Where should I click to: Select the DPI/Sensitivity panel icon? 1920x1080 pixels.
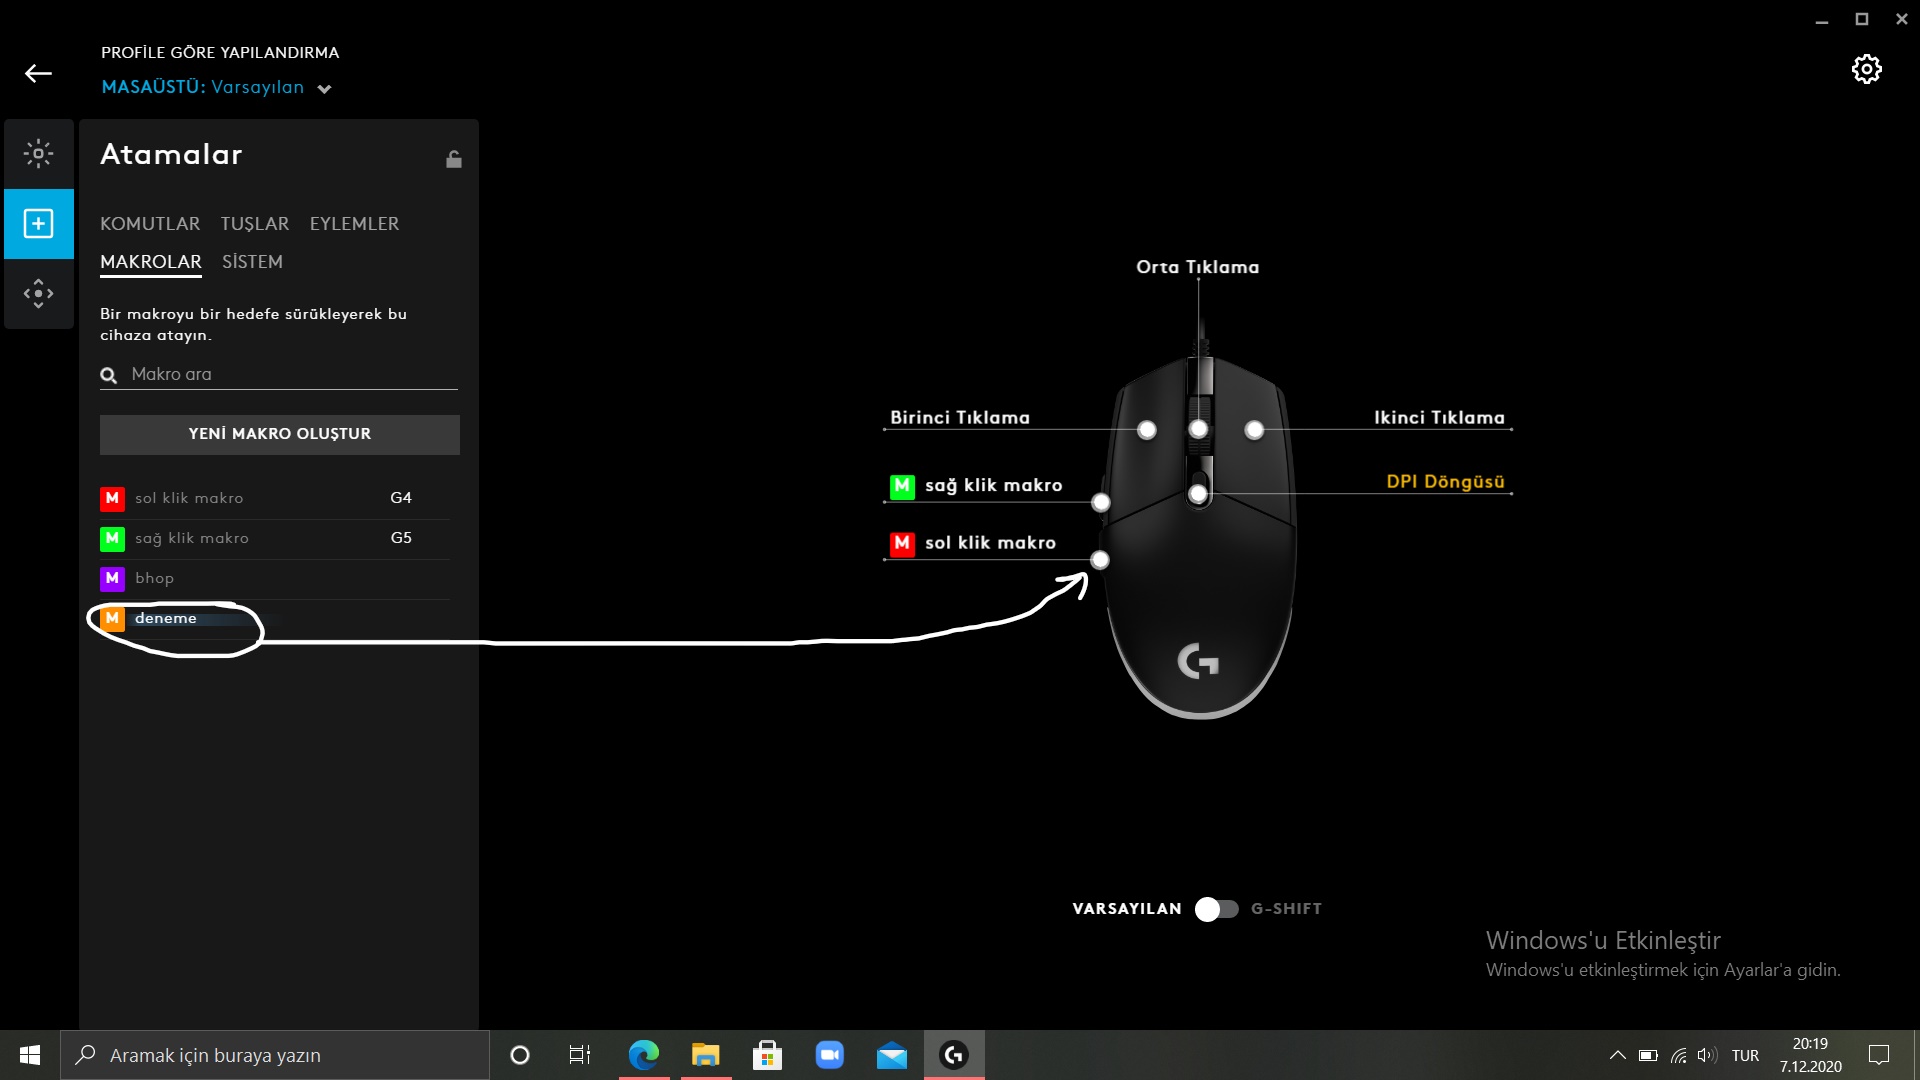click(37, 293)
